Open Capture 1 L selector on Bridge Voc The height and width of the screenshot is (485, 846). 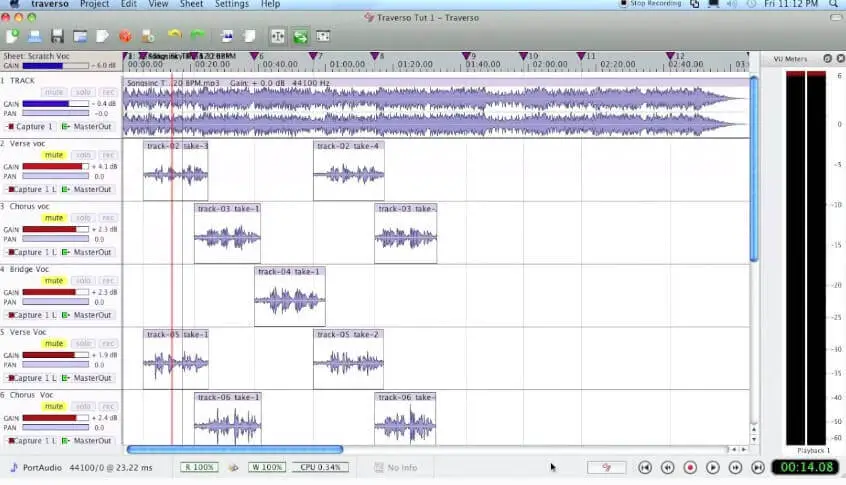(x=32, y=316)
